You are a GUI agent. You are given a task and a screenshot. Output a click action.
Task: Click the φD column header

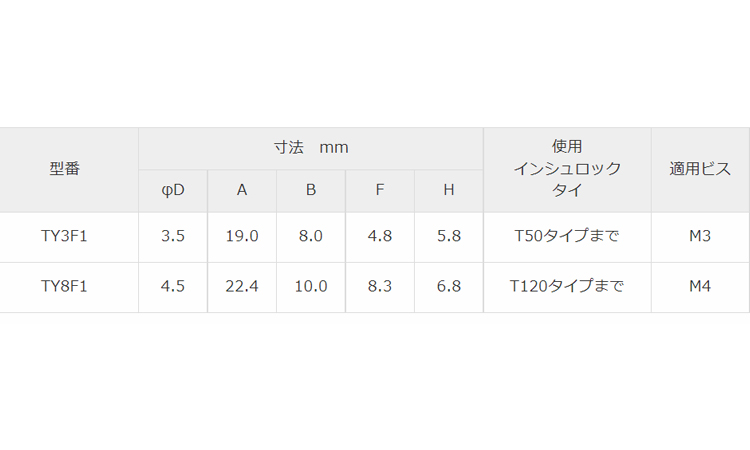pyautogui.click(x=172, y=190)
